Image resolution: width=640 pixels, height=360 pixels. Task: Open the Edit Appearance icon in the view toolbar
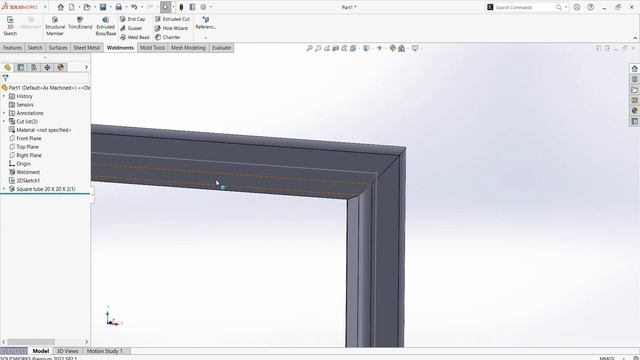coord(393,48)
